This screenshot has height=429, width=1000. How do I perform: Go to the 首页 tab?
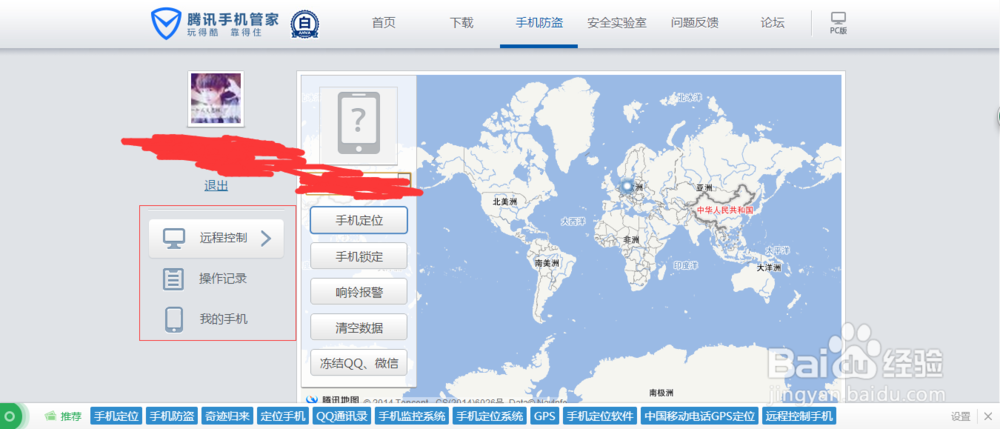point(384,24)
